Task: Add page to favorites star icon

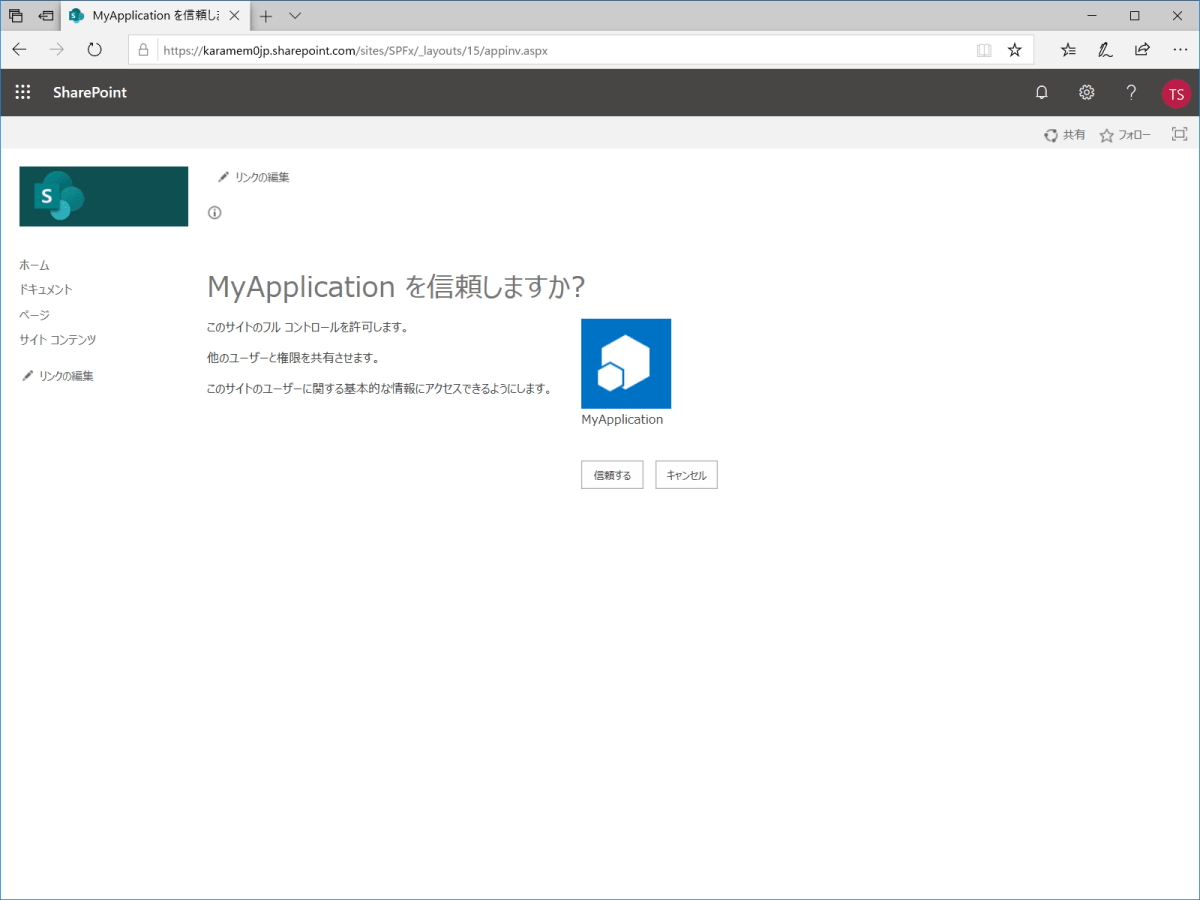Action: click(x=1014, y=50)
